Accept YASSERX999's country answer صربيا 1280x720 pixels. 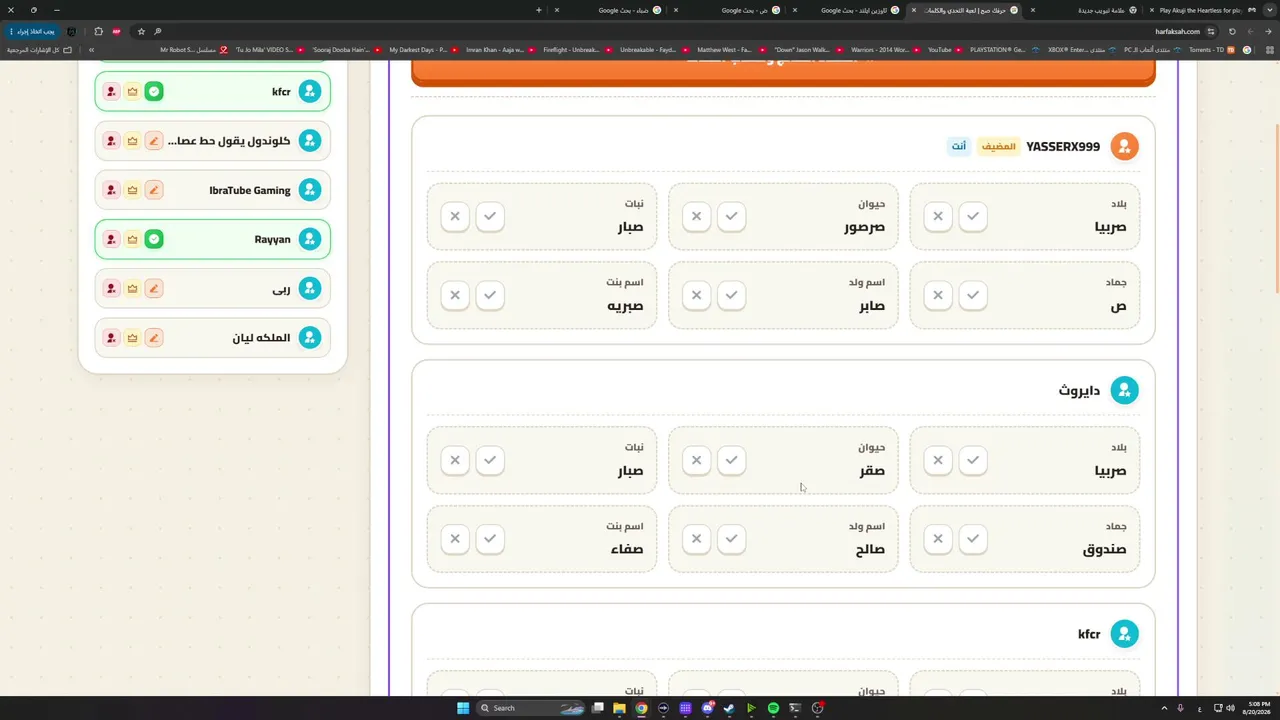click(x=973, y=216)
